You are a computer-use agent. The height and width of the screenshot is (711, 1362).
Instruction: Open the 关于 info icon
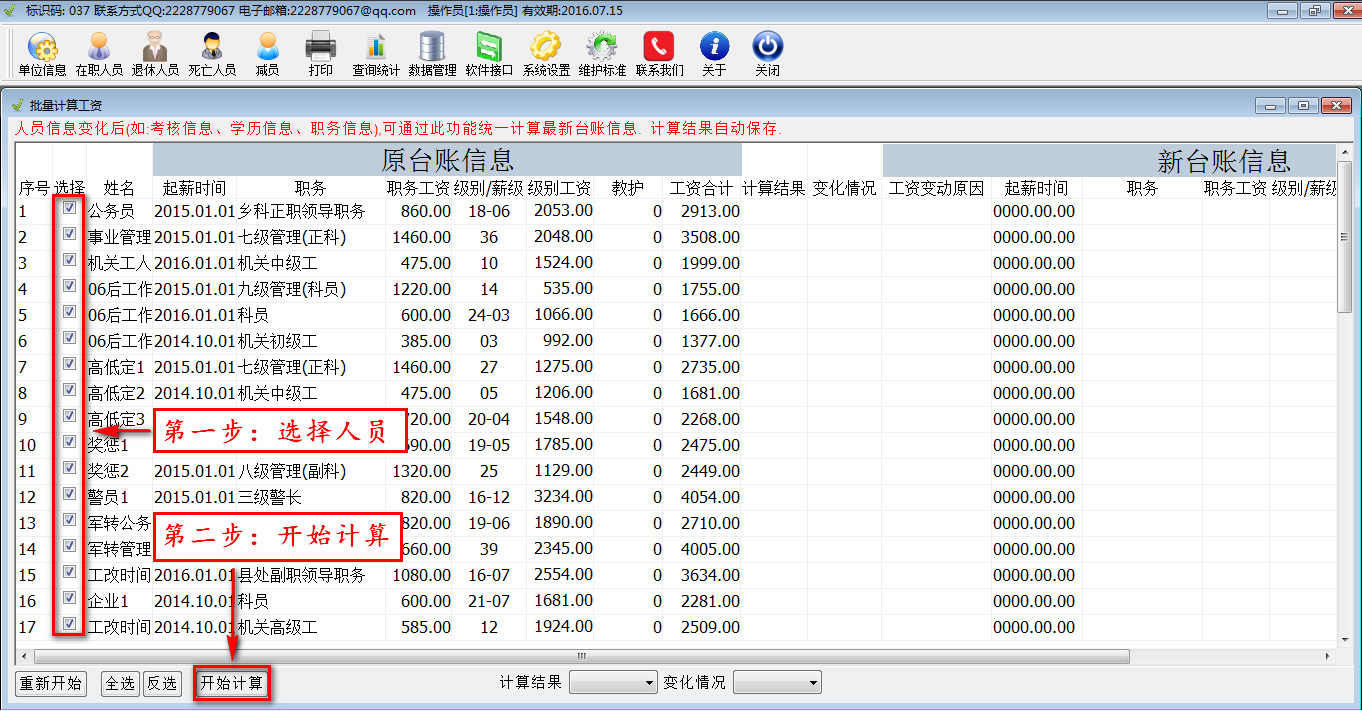pos(714,54)
